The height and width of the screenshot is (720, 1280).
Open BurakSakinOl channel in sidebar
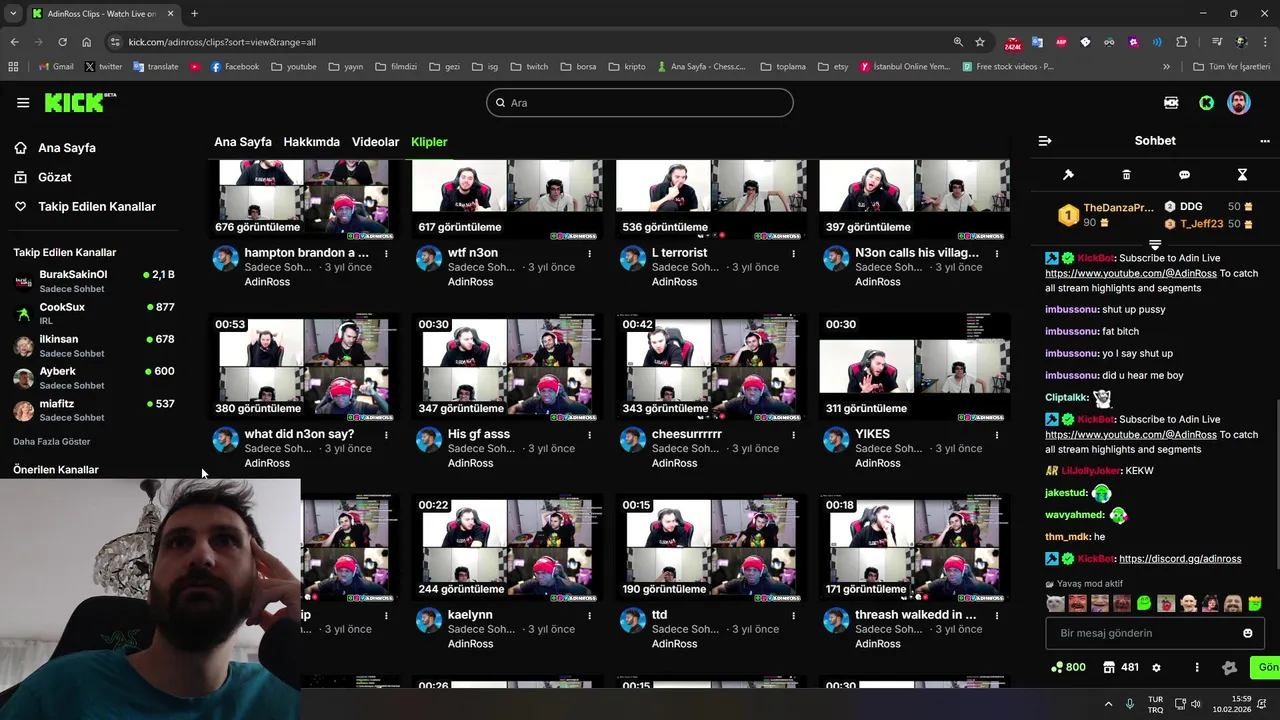pyautogui.click(x=94, y=281)
